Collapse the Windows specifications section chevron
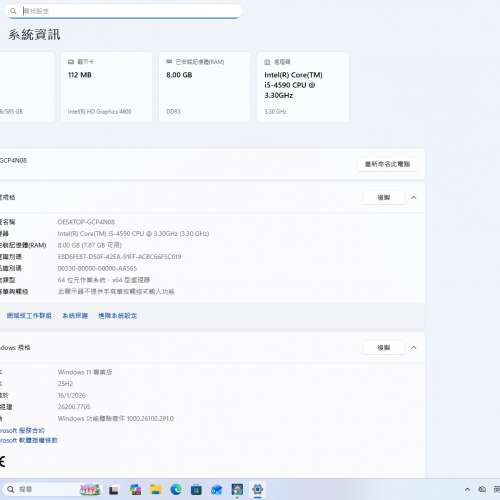 click(413, 348)
